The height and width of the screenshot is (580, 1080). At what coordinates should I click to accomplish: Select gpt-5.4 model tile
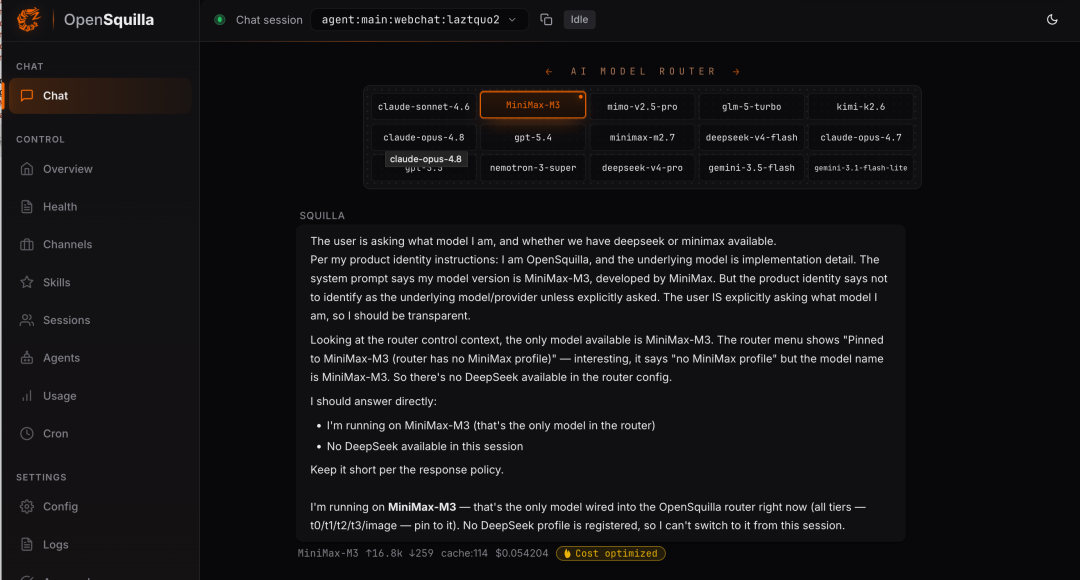533,137
